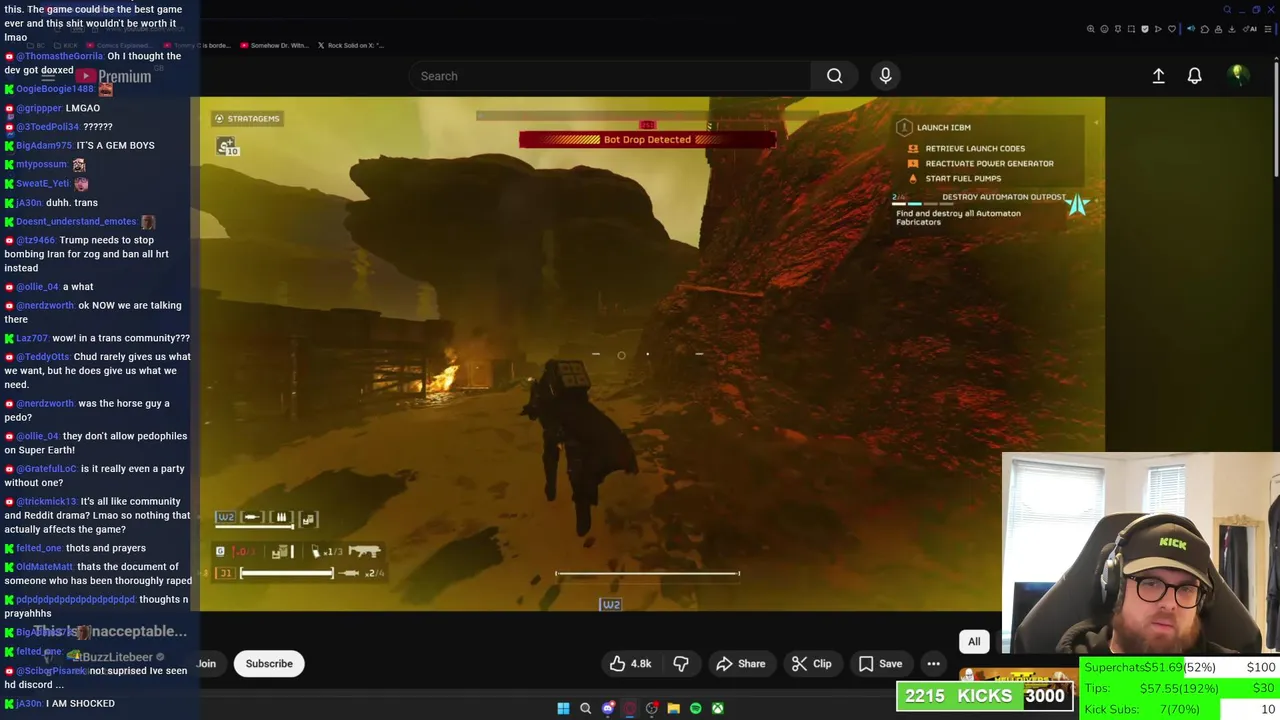Click the browser pin toolbar icon
Screen dimensions: 1280x720
(x=1118, y=29)
